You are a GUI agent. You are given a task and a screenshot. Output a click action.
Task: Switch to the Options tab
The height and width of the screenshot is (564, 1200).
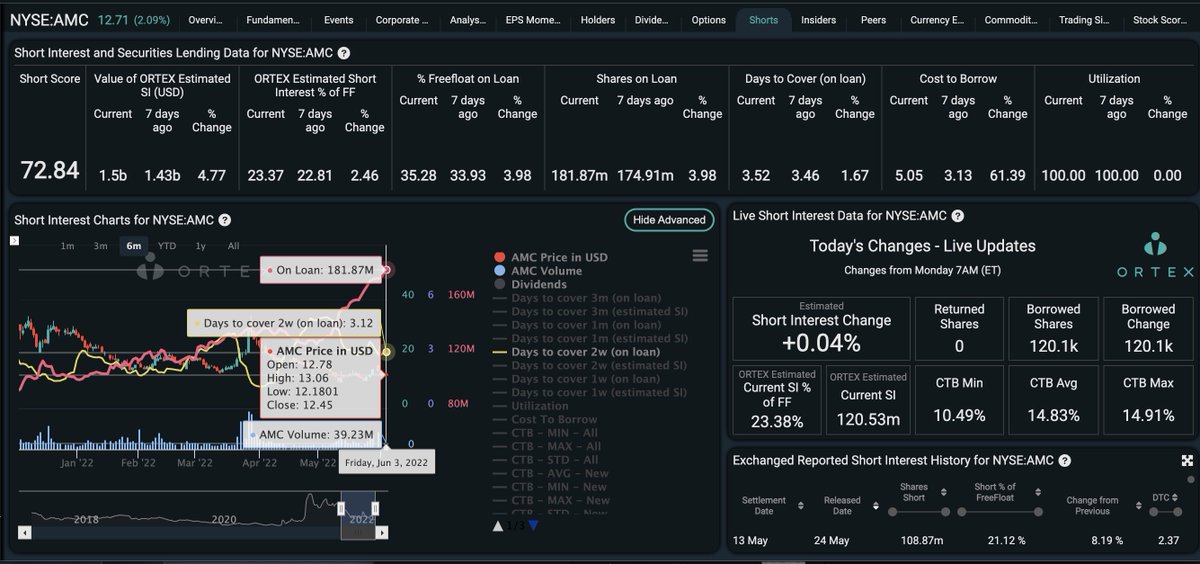[708, 19]
